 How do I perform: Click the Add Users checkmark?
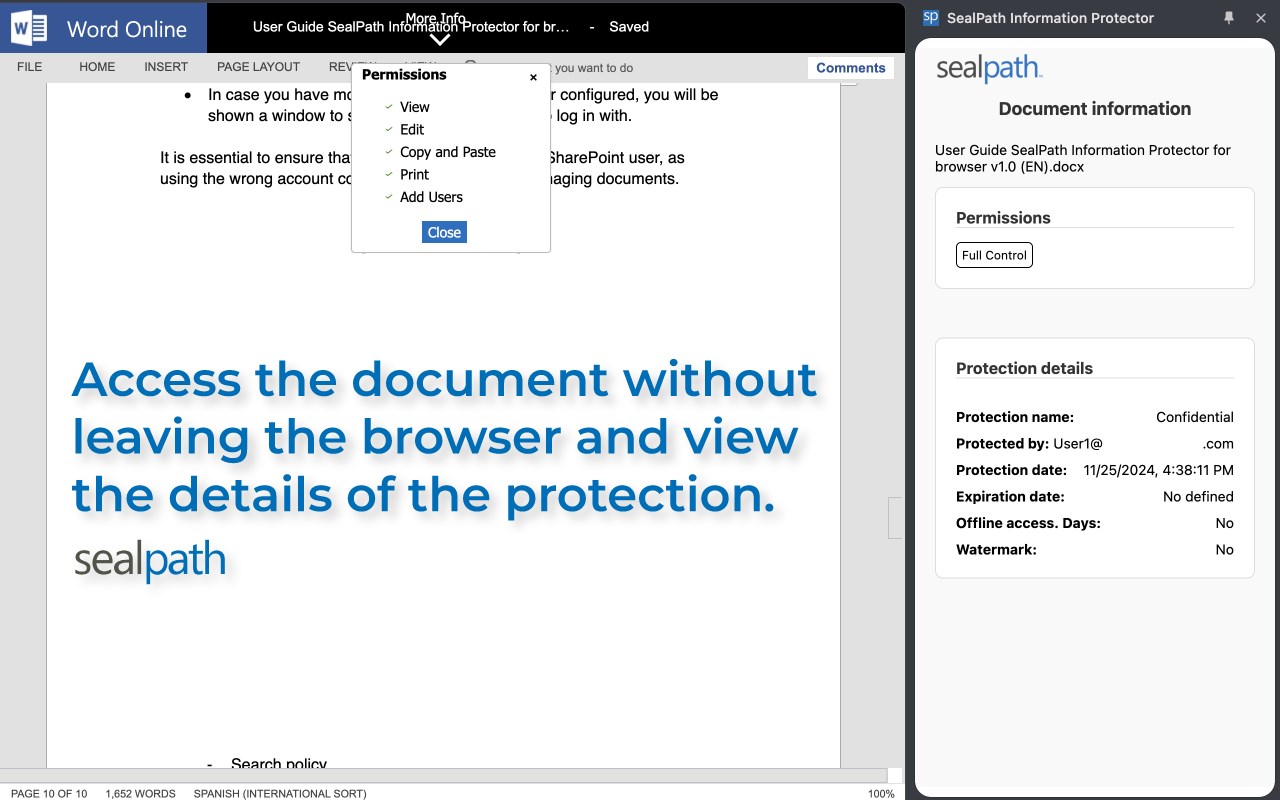(389, 197)
